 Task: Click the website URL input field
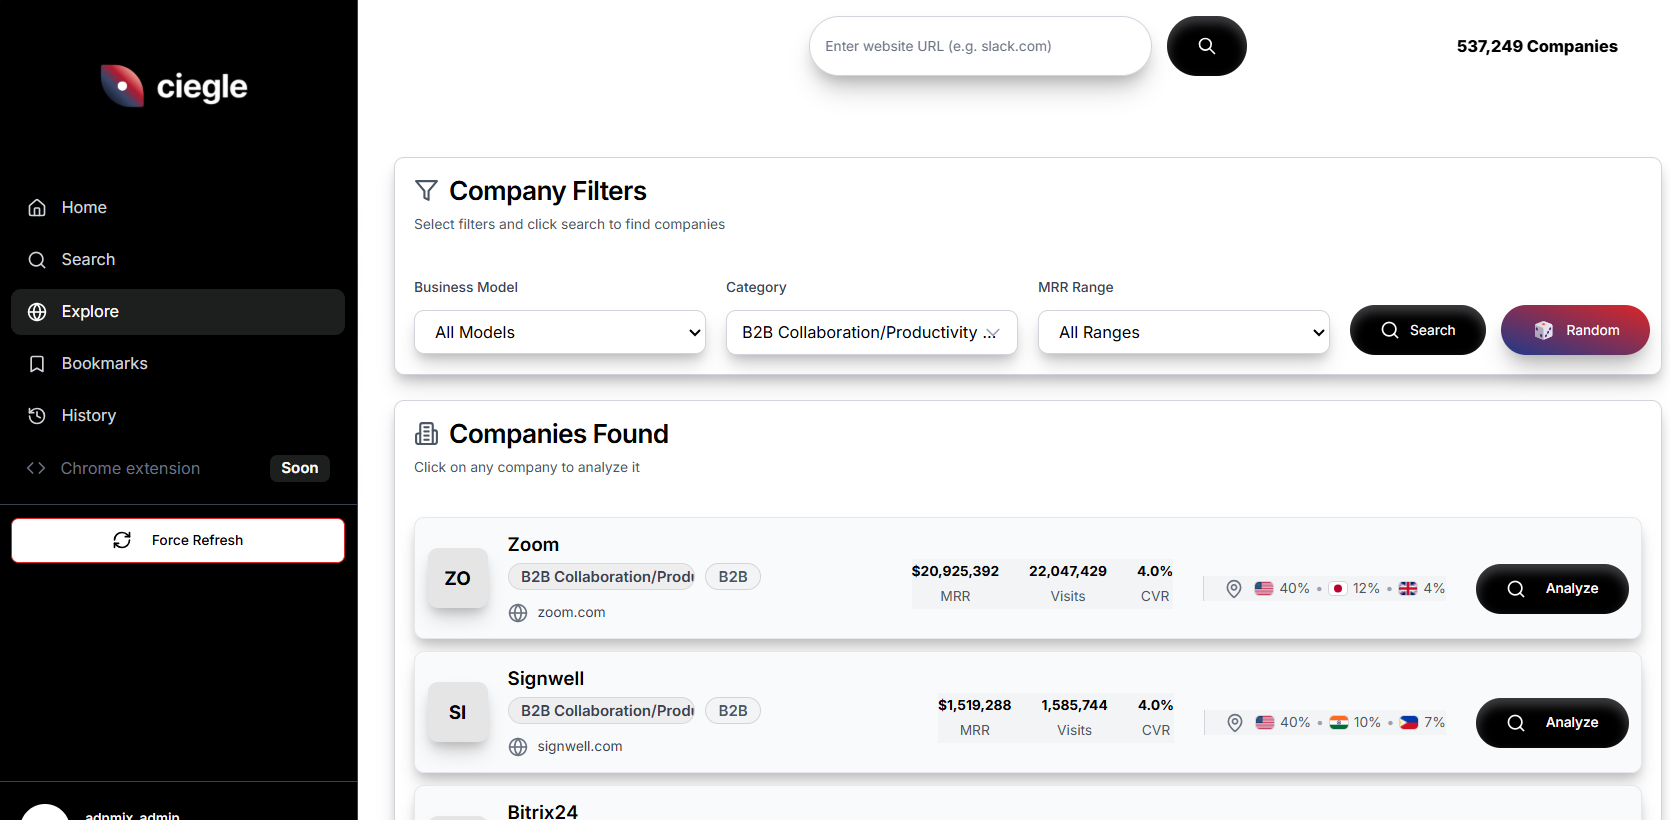click(x=980, y=46)
